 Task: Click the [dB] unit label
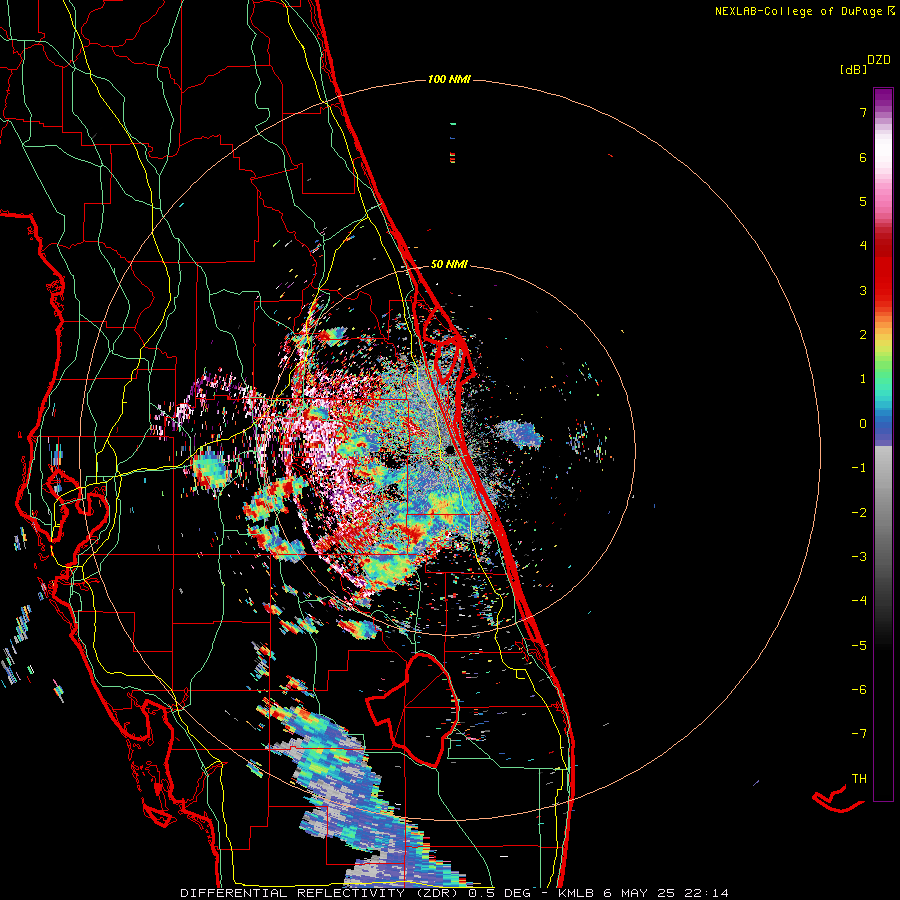point(854,69)
